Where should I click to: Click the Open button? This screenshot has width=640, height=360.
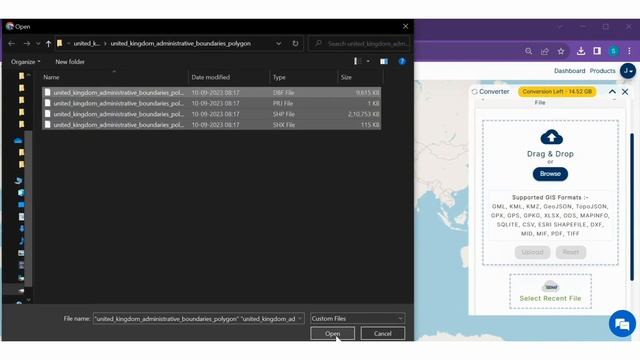coord(332,333)
